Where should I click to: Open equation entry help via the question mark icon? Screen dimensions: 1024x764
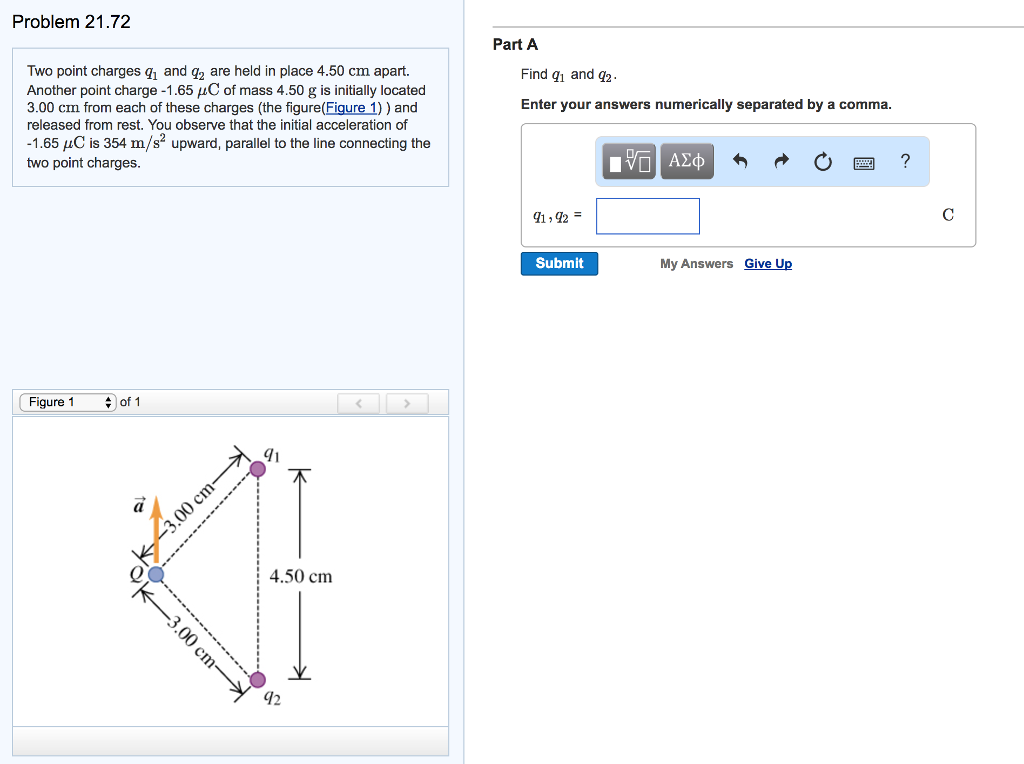click(x=904, y=161)
